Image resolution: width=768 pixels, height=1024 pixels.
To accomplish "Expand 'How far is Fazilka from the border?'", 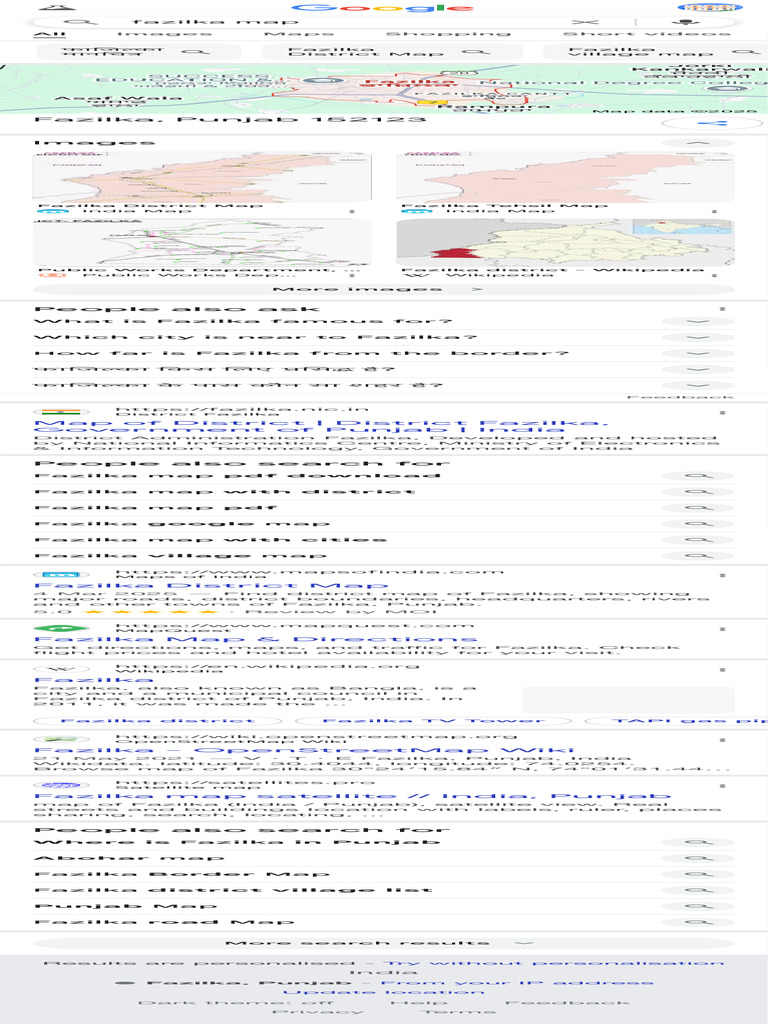I will pyautogui.click(x=383, y=353).
